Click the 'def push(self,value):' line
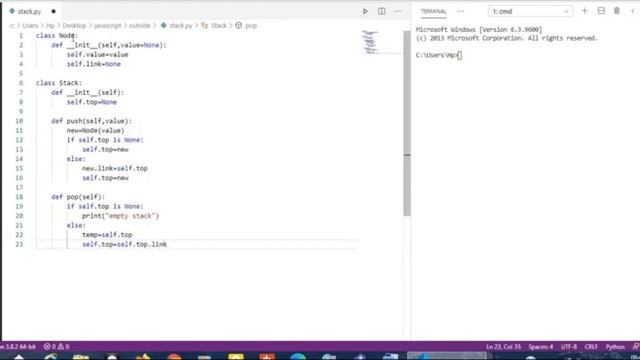 (x=91, y=121)
